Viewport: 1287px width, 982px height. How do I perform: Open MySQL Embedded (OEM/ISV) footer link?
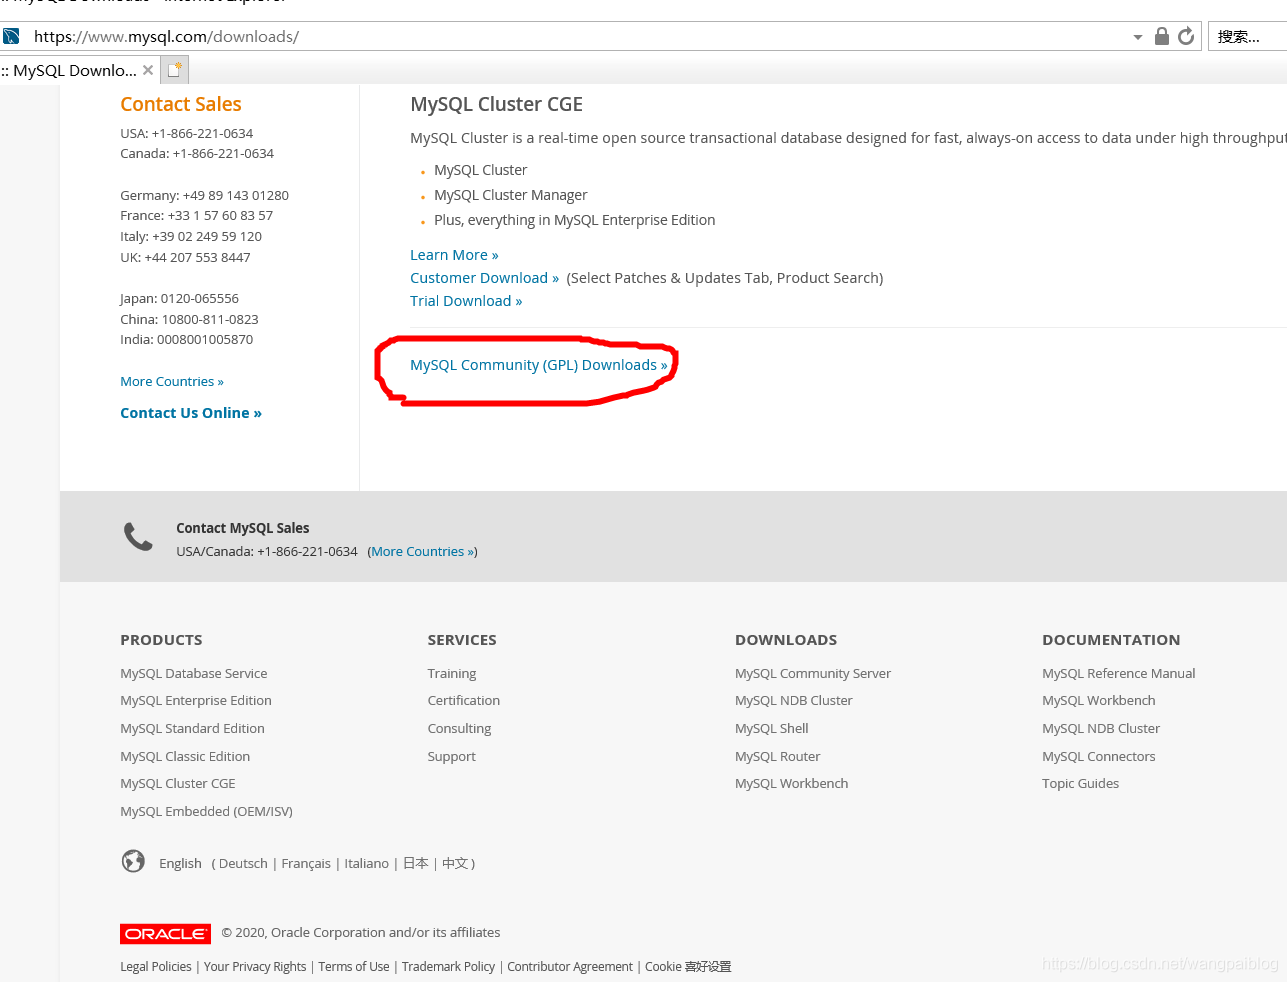click(x=206, y=812)
